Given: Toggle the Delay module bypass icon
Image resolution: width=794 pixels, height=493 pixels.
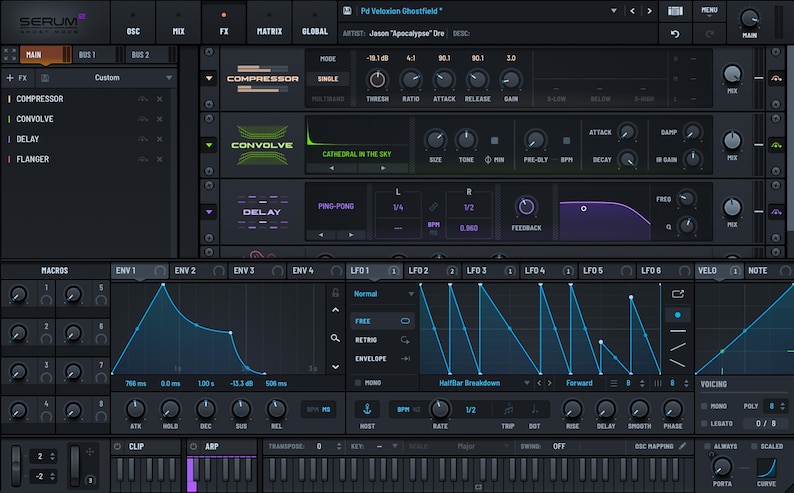Looking at the screenshot, I should pyautogui.click(x=776, y=212).
